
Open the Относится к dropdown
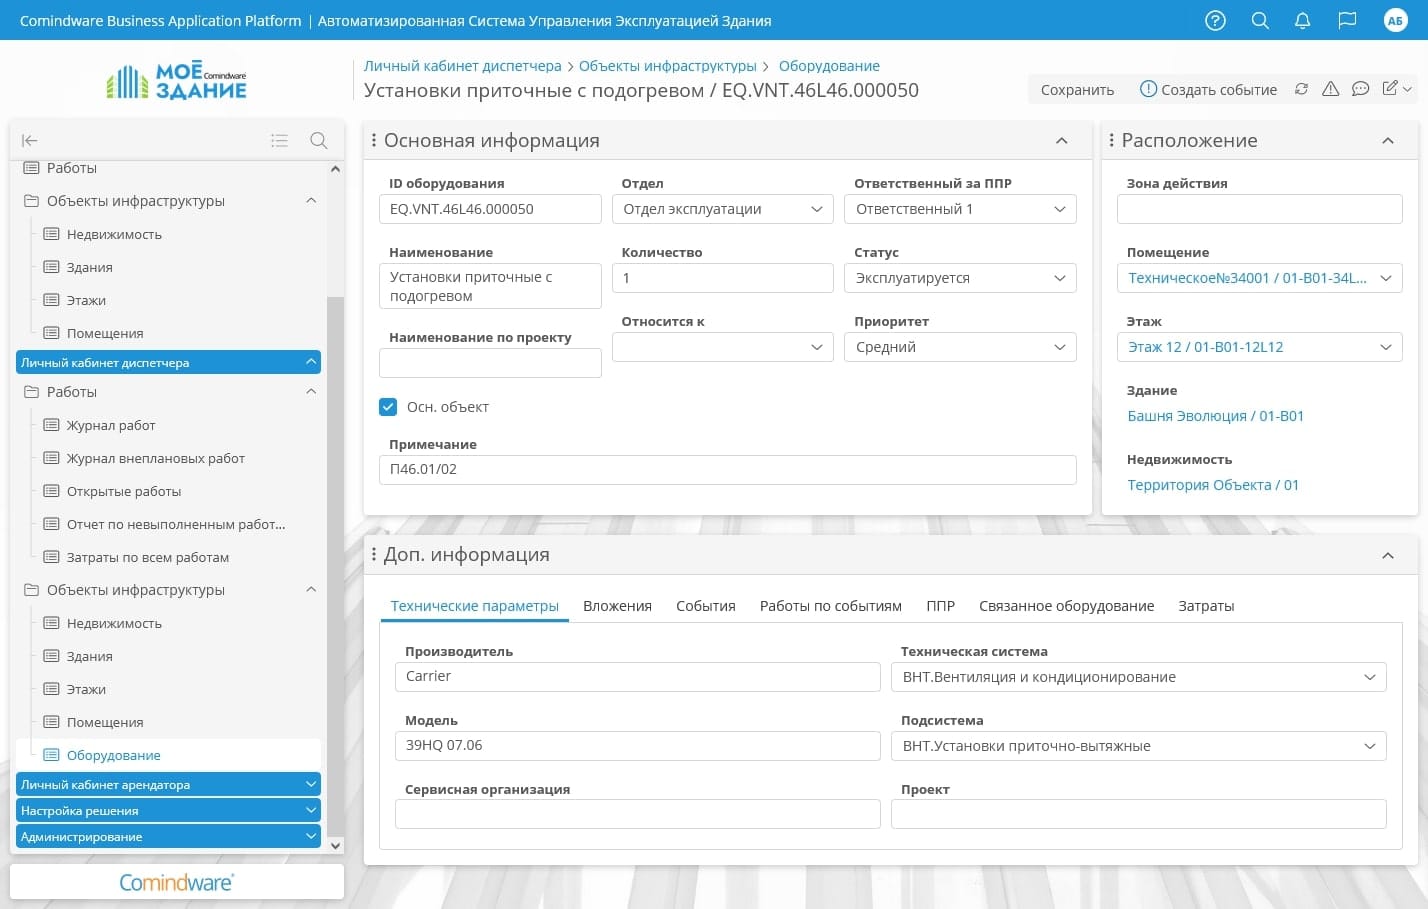[x=723, y=347]
